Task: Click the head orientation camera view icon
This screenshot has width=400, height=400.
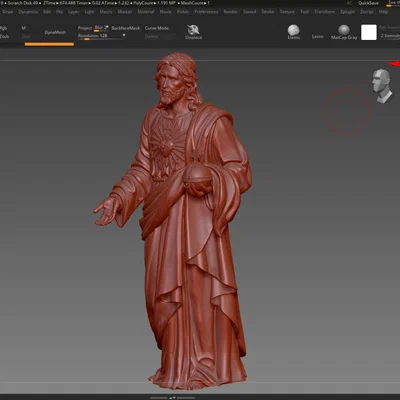Action: [x=382, y=86]
